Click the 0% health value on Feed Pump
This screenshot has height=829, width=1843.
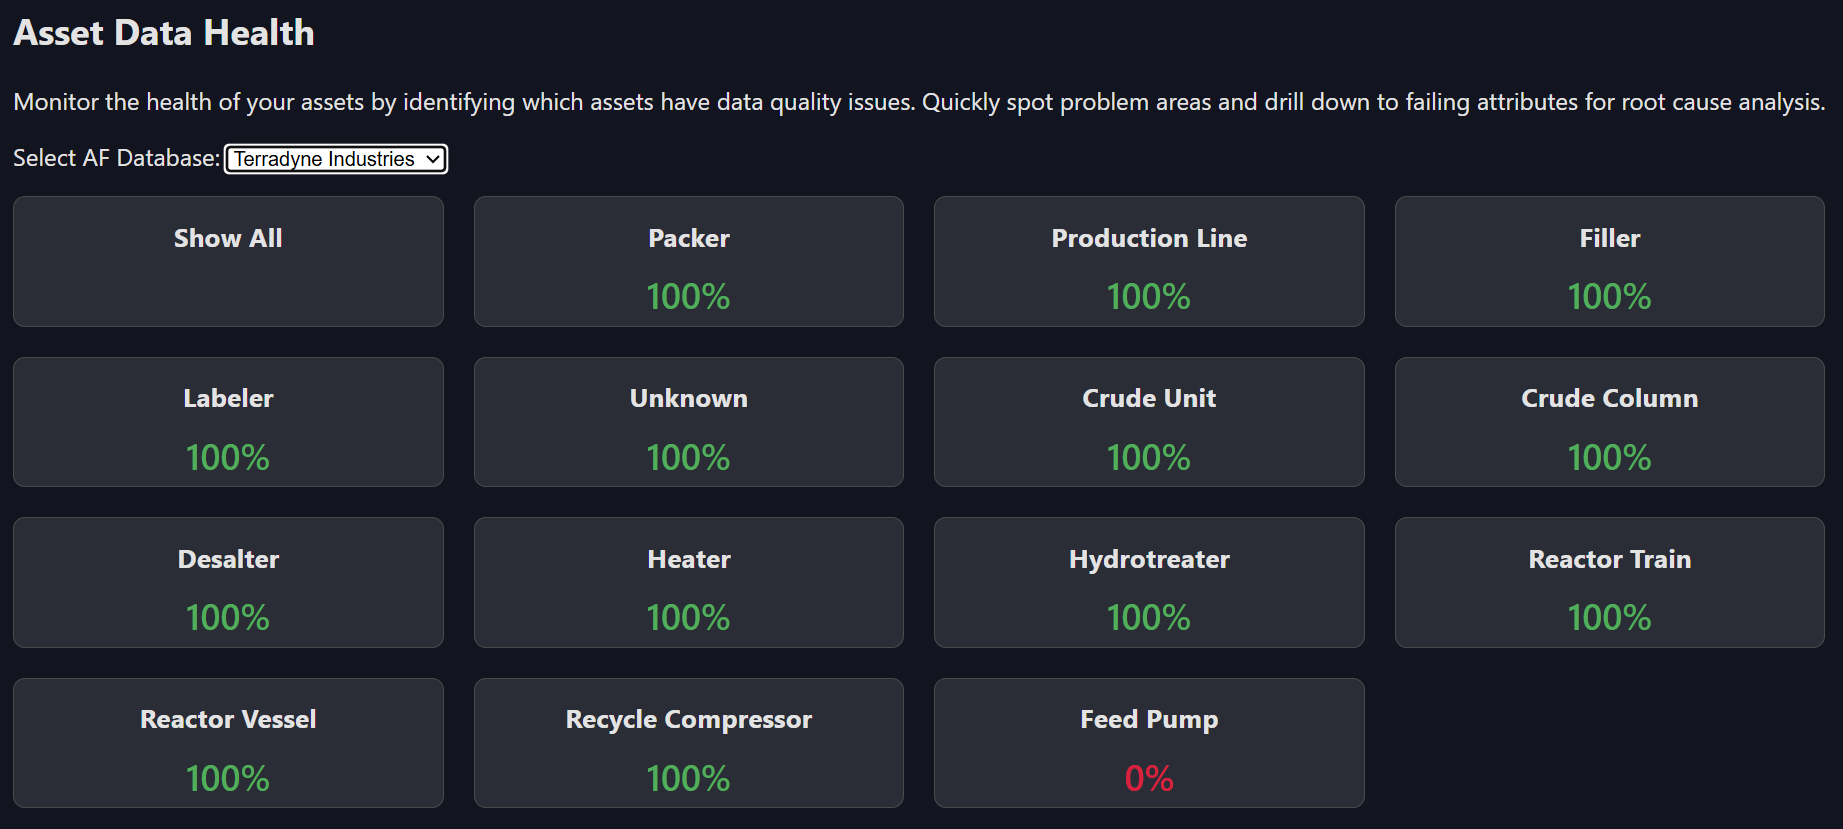1149,778
